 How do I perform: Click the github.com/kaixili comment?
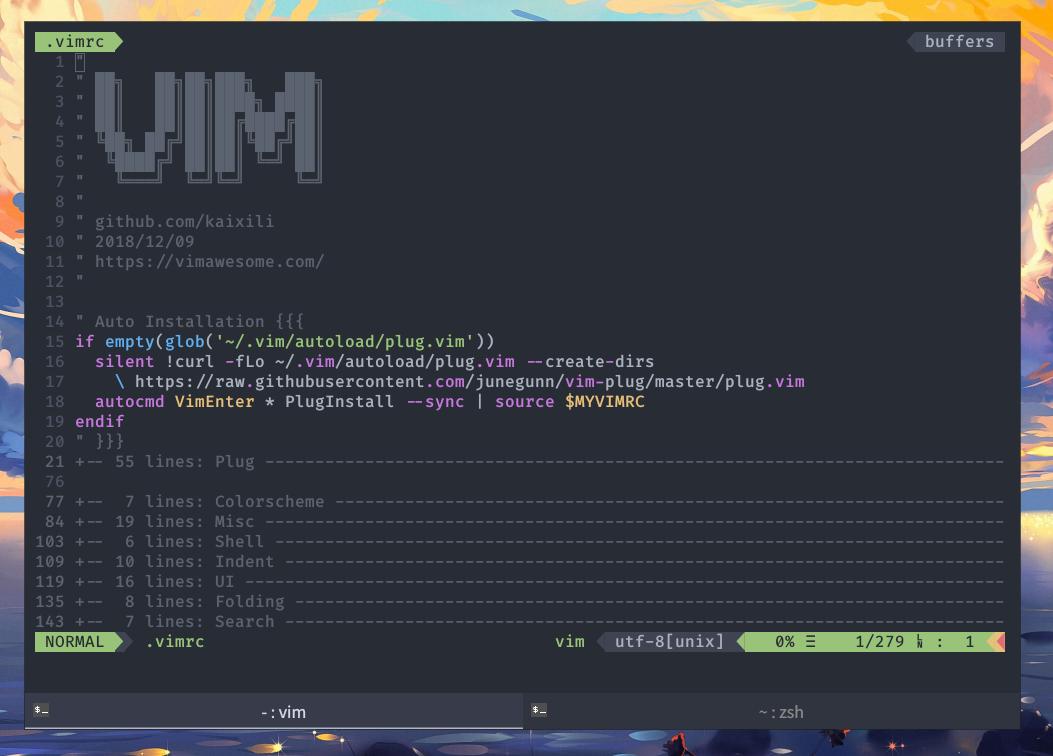click(x=184, y=222)
